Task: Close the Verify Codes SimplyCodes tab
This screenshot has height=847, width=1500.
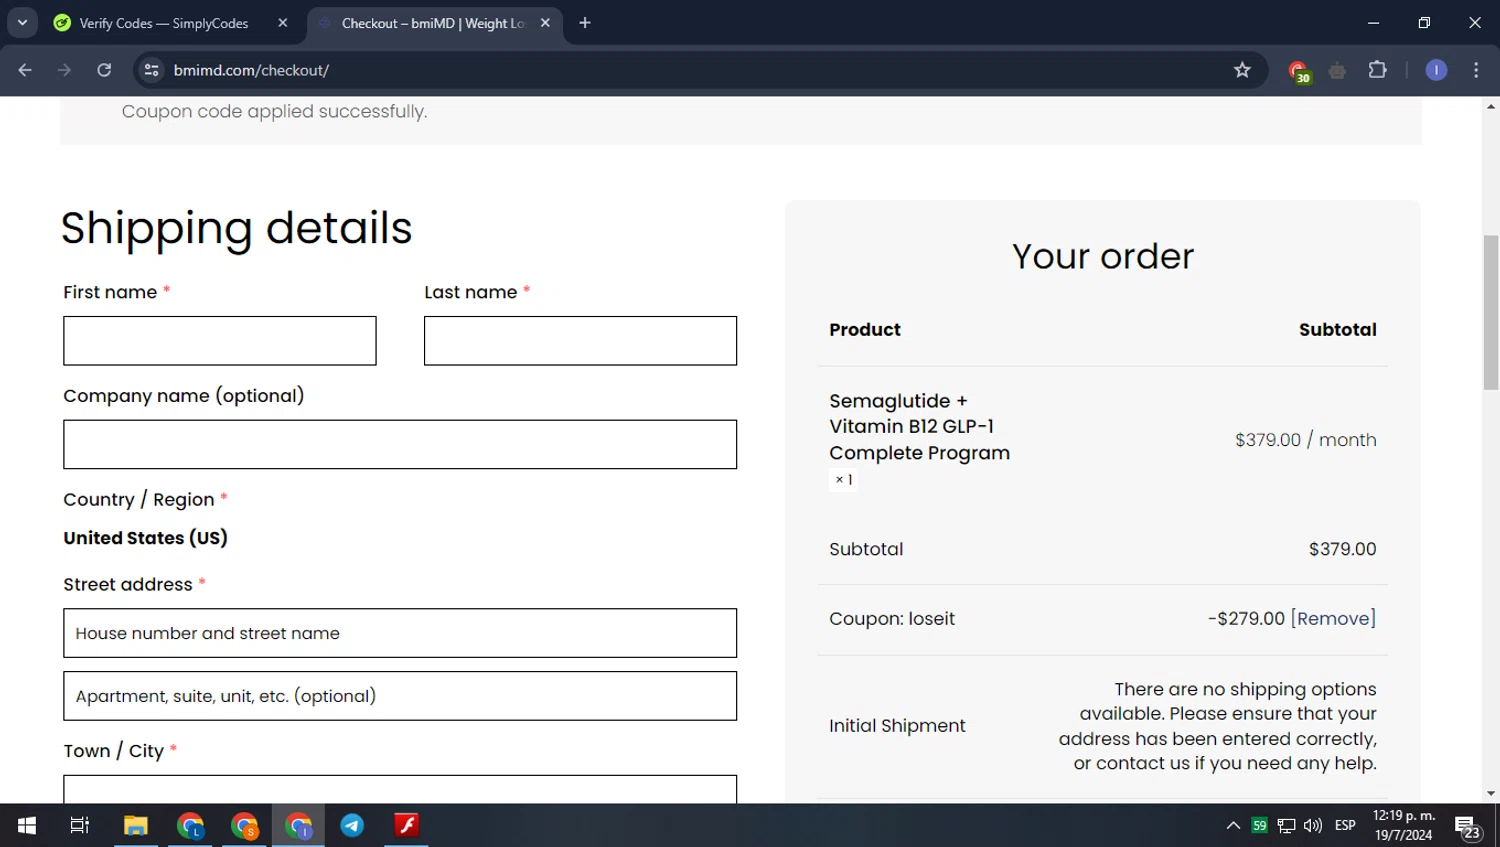Action: click(x=283, y=22)
